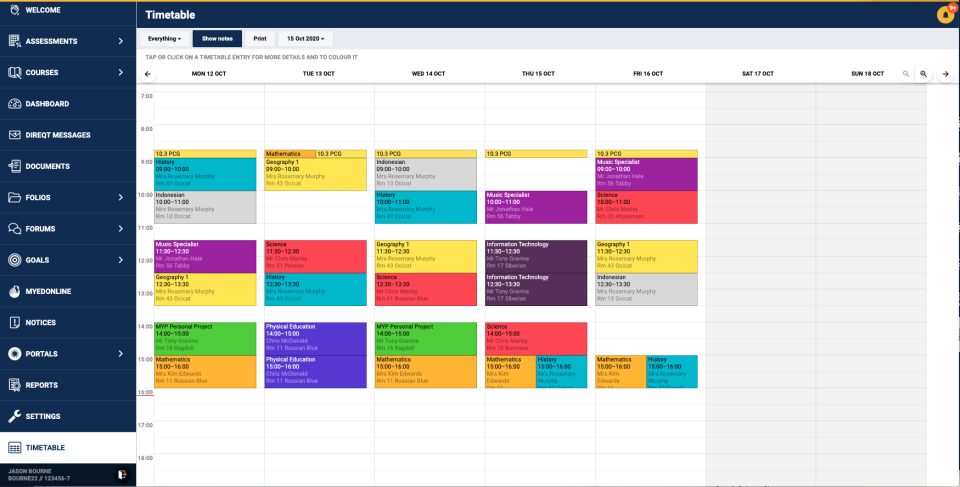Open Friday 15:00 History entry
This screenshot has height=487, width=960.
click(672, 372)
